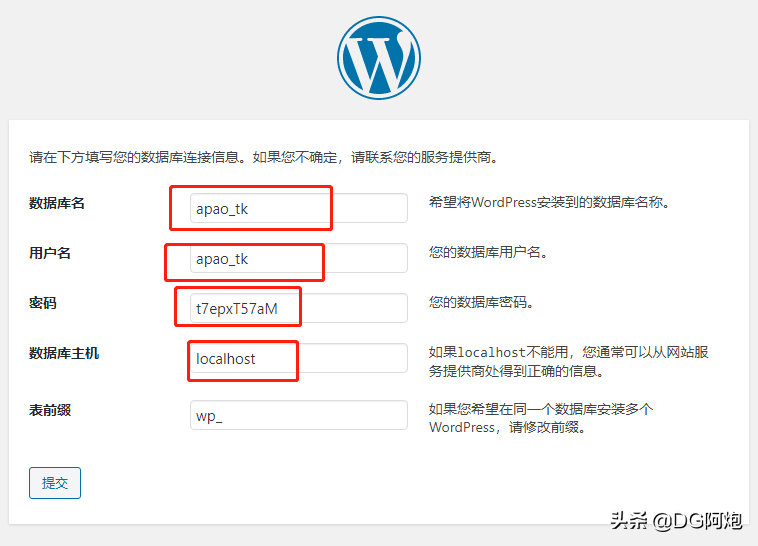Click the intro text 请在下方填写您的数据库连接信息
The width and height of the screenshot is (758, 546).
[263, 157]
